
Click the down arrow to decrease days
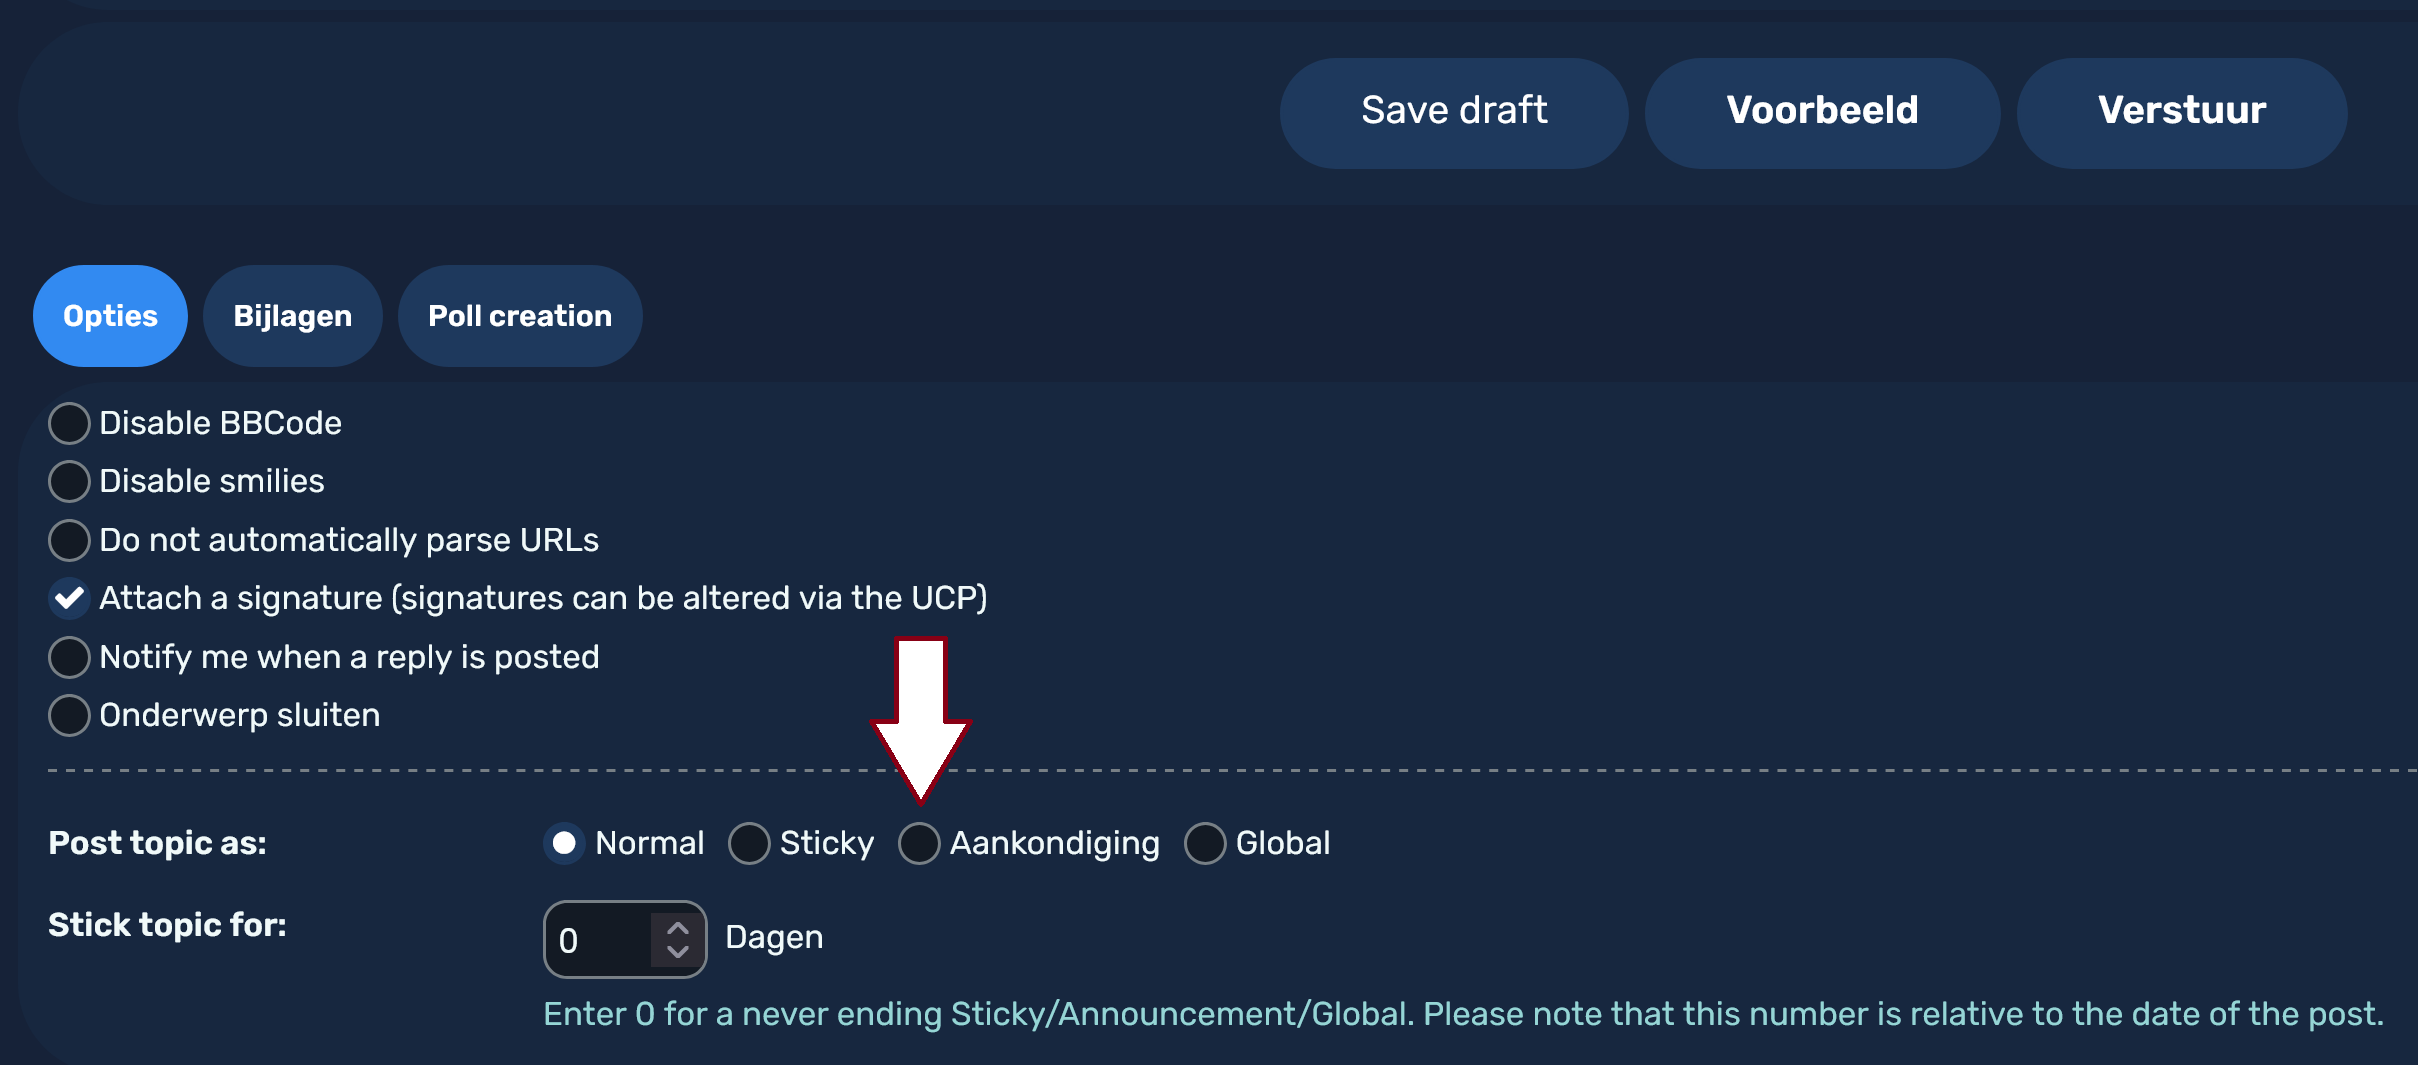click(x=678, y=951)
